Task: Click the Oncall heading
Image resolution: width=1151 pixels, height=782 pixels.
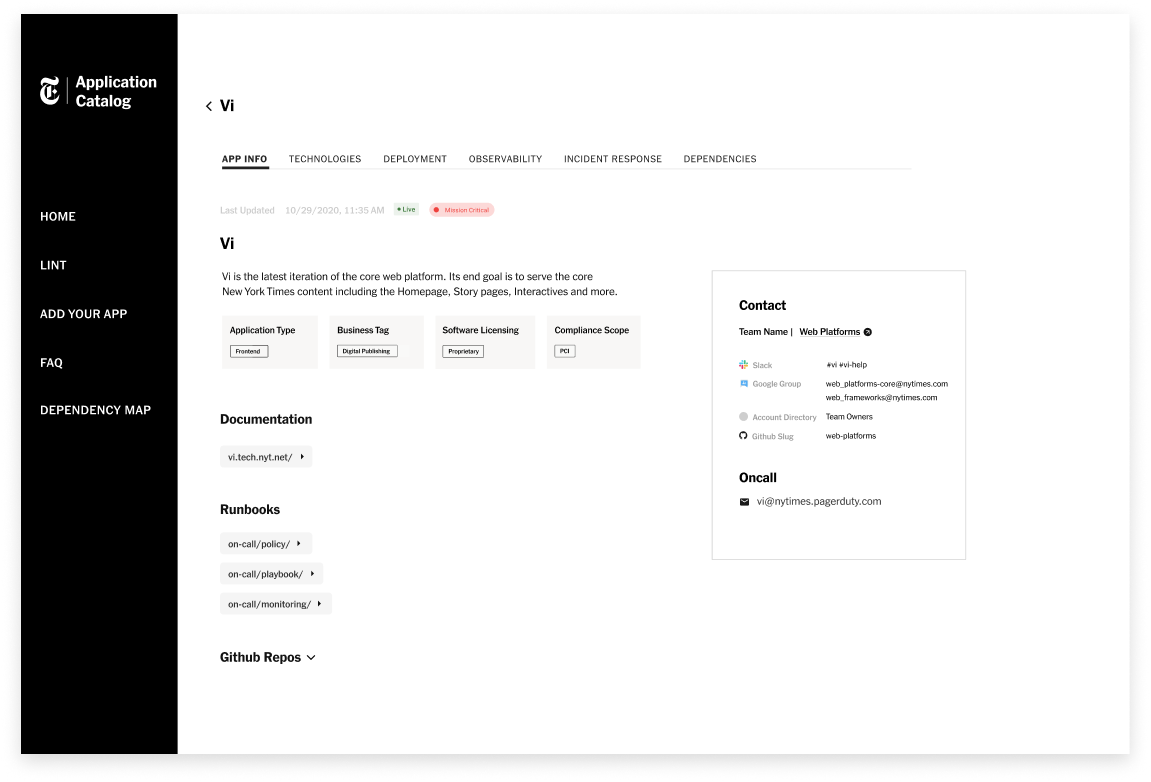Action: pos(758,477)
